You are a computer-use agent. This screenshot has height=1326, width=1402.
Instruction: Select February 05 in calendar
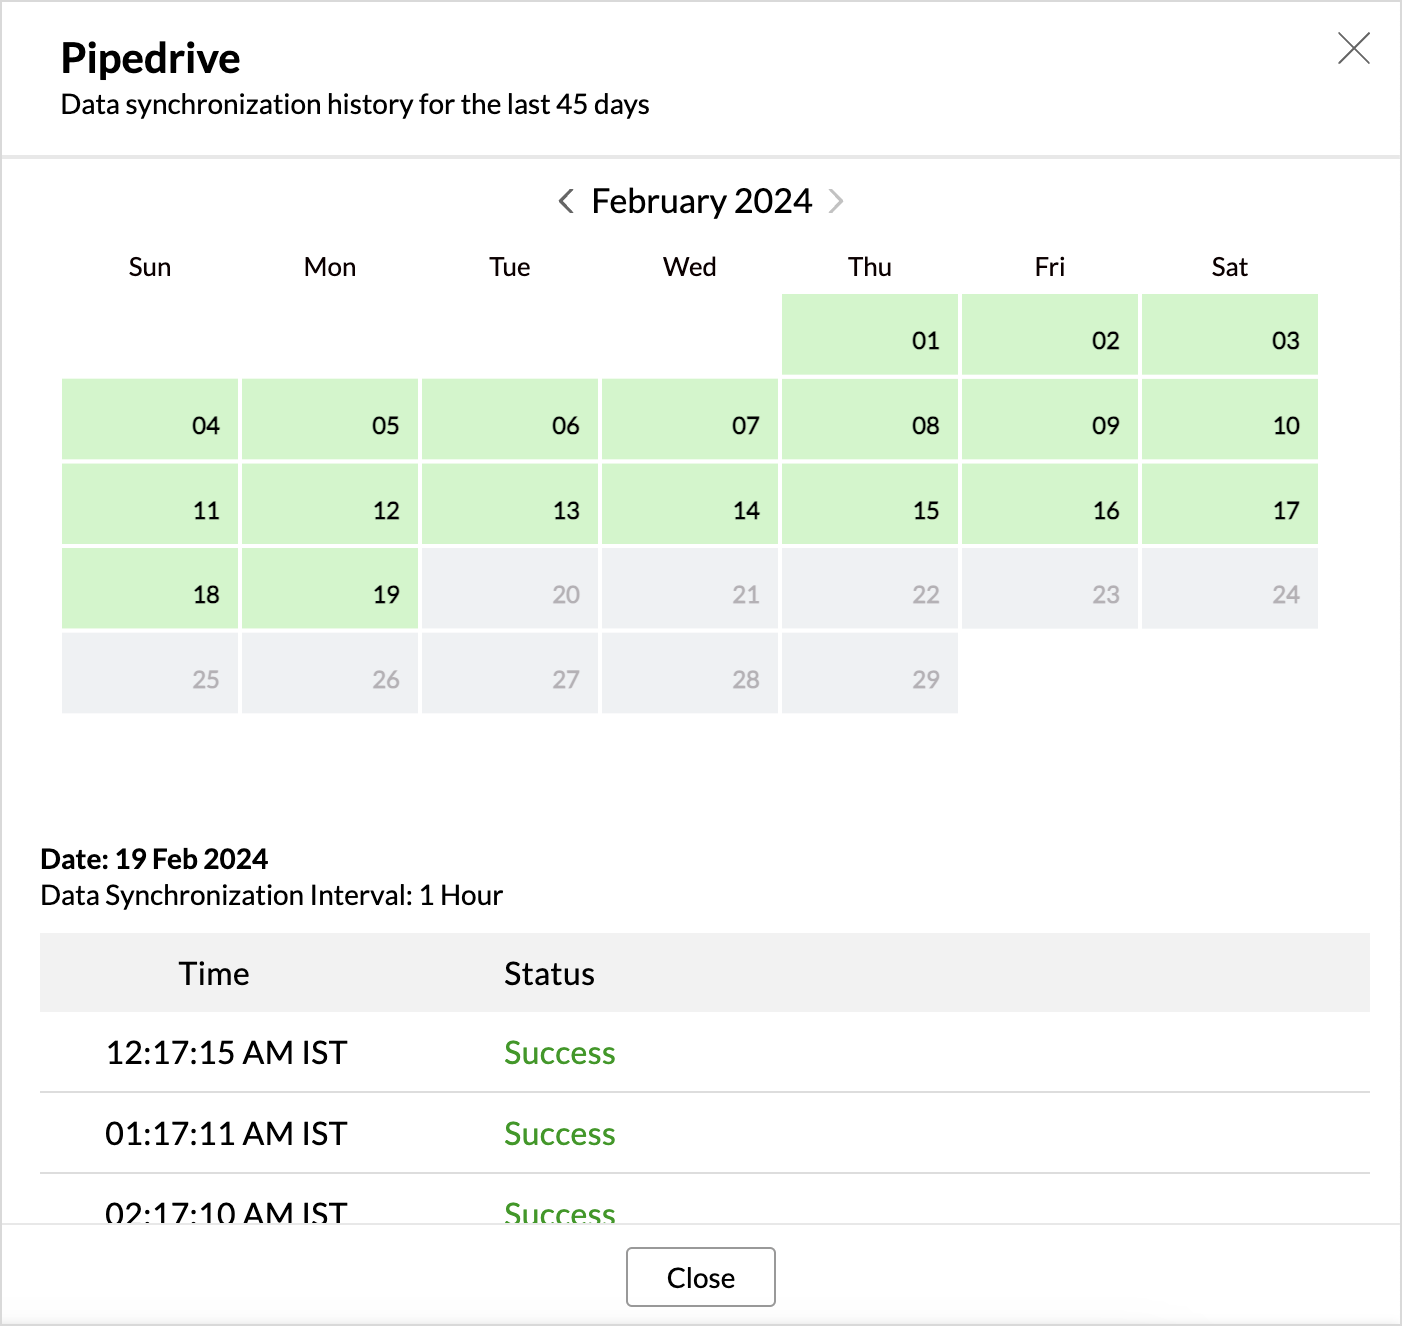pos(330,419)
